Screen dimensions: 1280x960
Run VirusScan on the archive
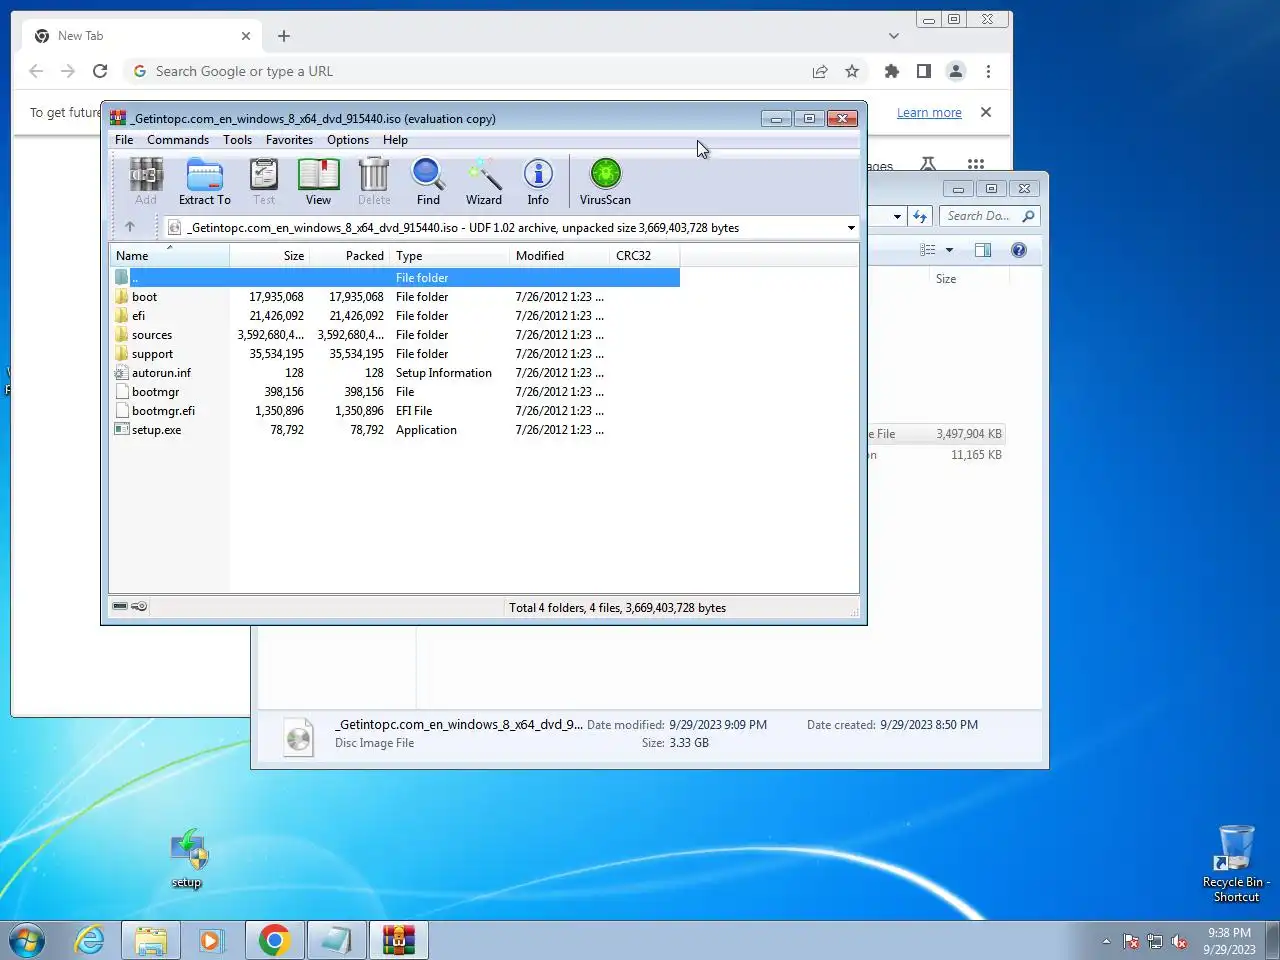605,181
